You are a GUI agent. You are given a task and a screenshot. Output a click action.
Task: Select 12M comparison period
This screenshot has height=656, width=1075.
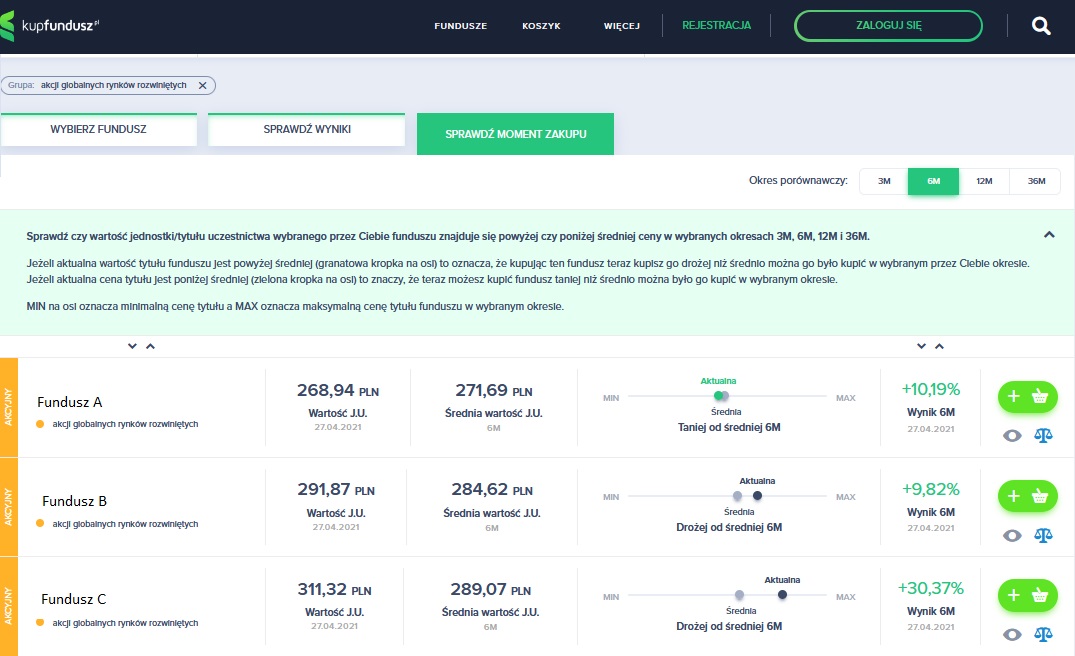pyautogui.click(x=984, y=182)
